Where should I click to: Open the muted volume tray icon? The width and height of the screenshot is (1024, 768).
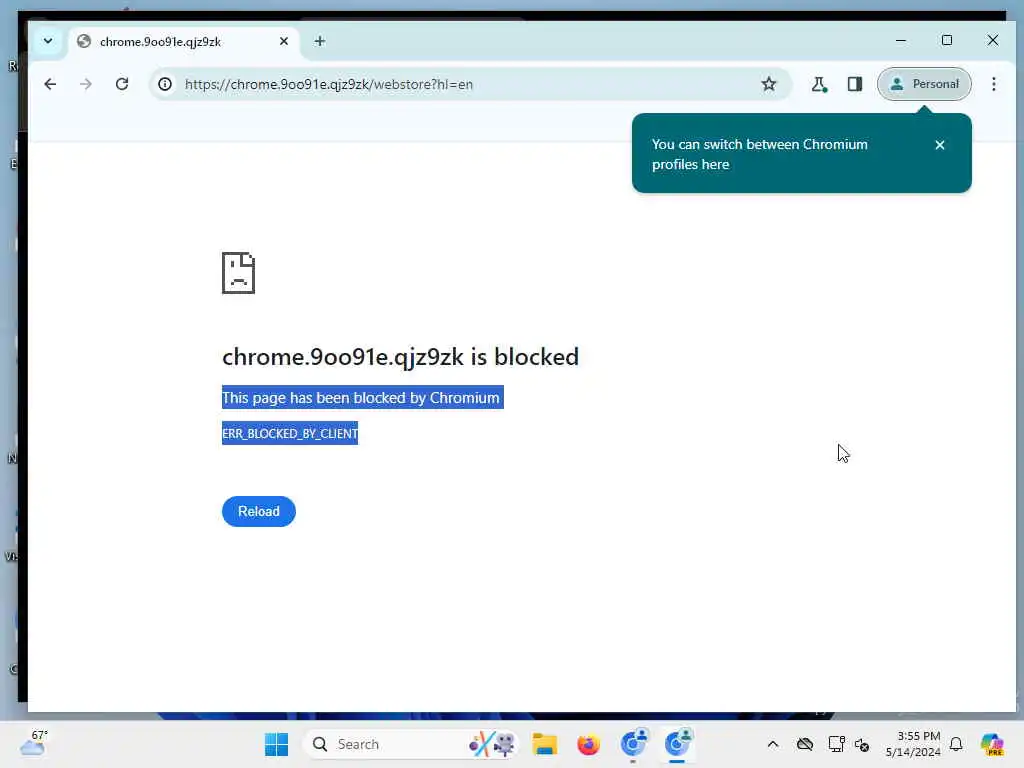(862, 745)
